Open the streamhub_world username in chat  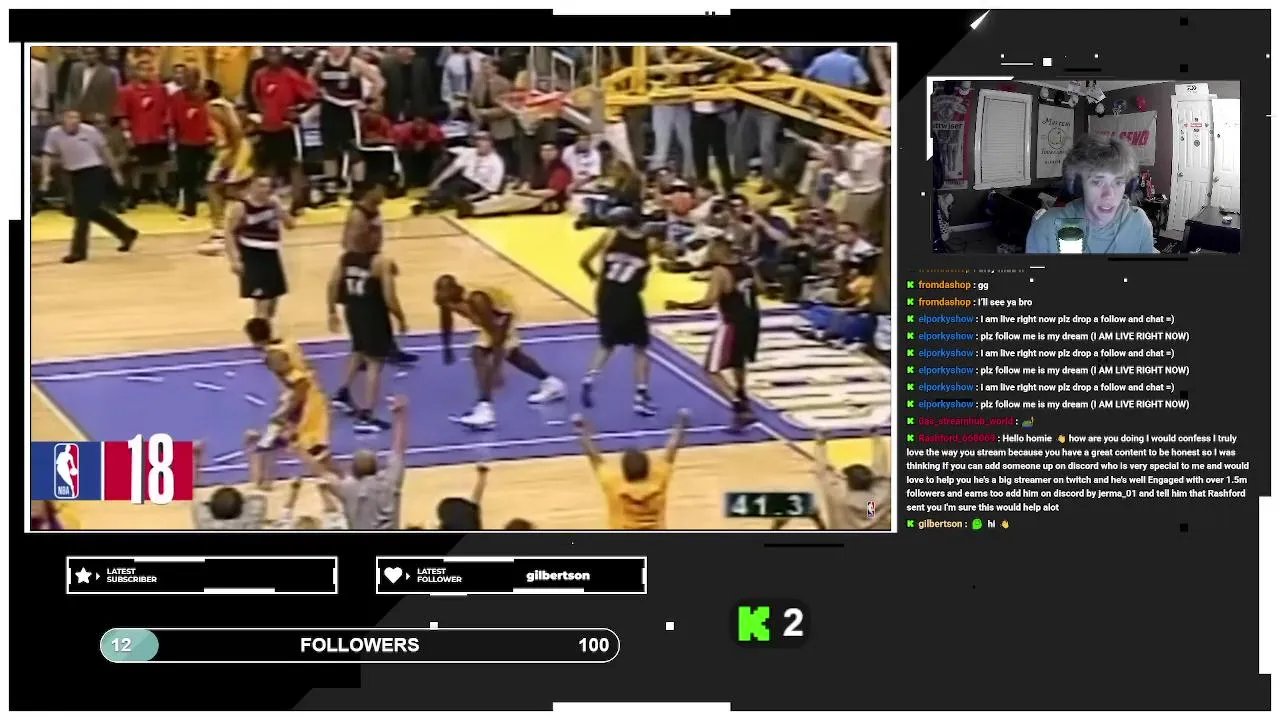tap(965, 421)
